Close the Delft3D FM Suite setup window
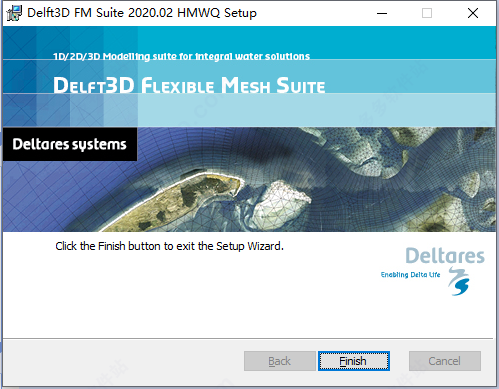The width and height of the screenshot is (499, 389). [473, 13]
